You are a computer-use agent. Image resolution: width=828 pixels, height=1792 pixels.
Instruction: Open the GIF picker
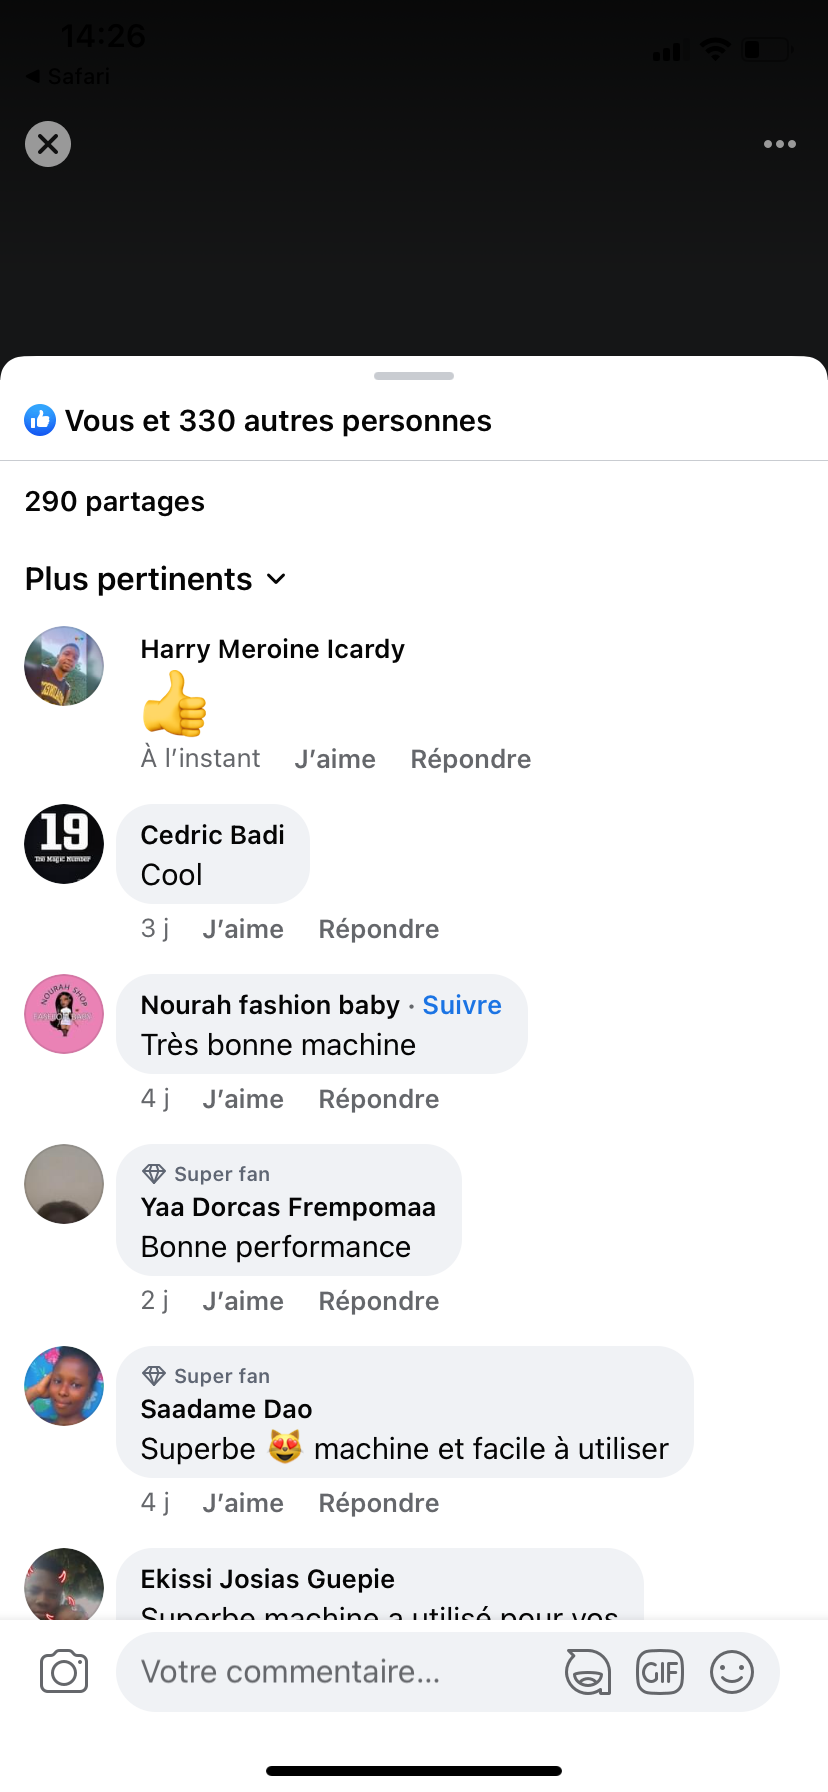[x=660, y=1671]
